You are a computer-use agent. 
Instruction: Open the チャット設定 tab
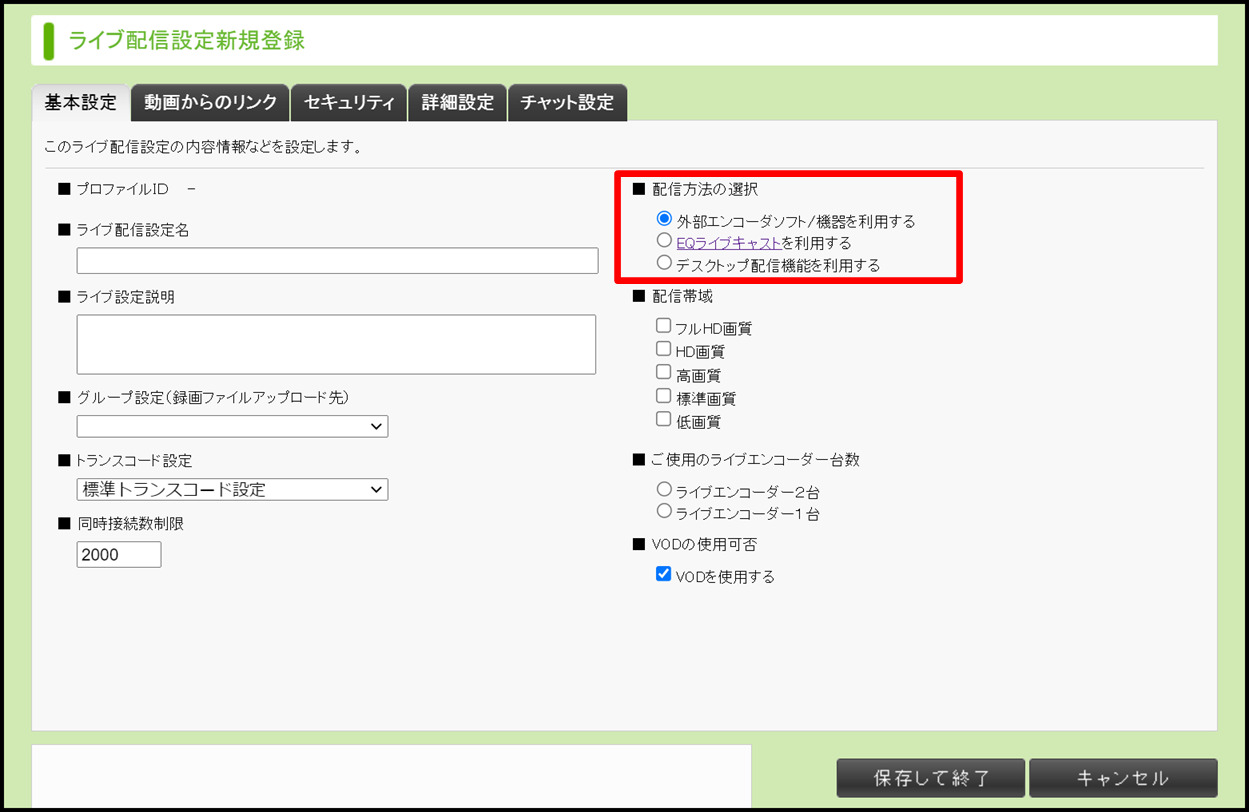[567, 103]
